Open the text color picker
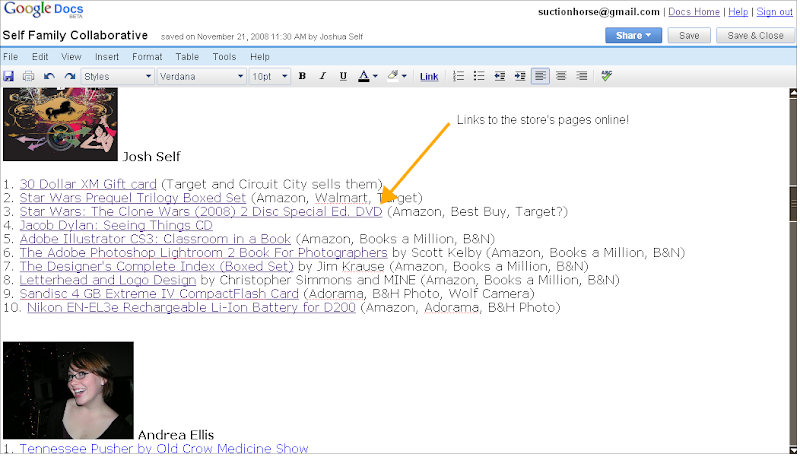800x457 pixels. click(x=368, y=76)
